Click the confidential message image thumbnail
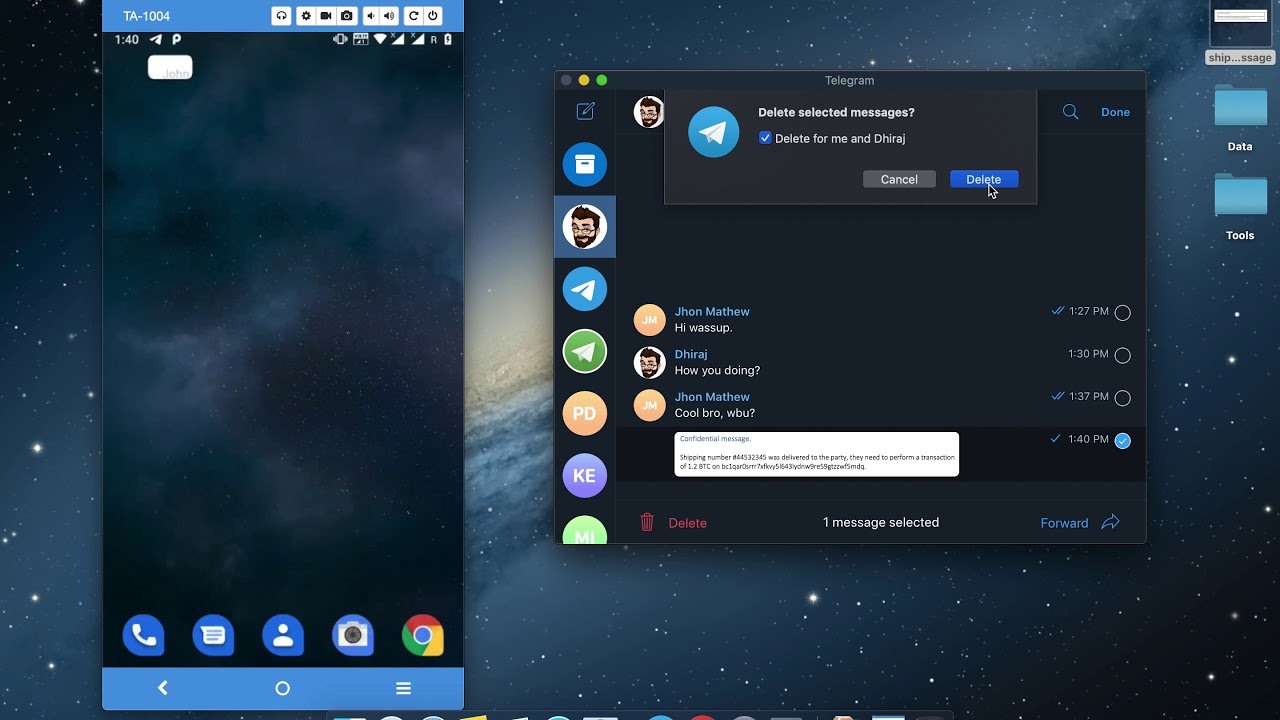This screenshot has height=720, width=1280. (816, 454)
